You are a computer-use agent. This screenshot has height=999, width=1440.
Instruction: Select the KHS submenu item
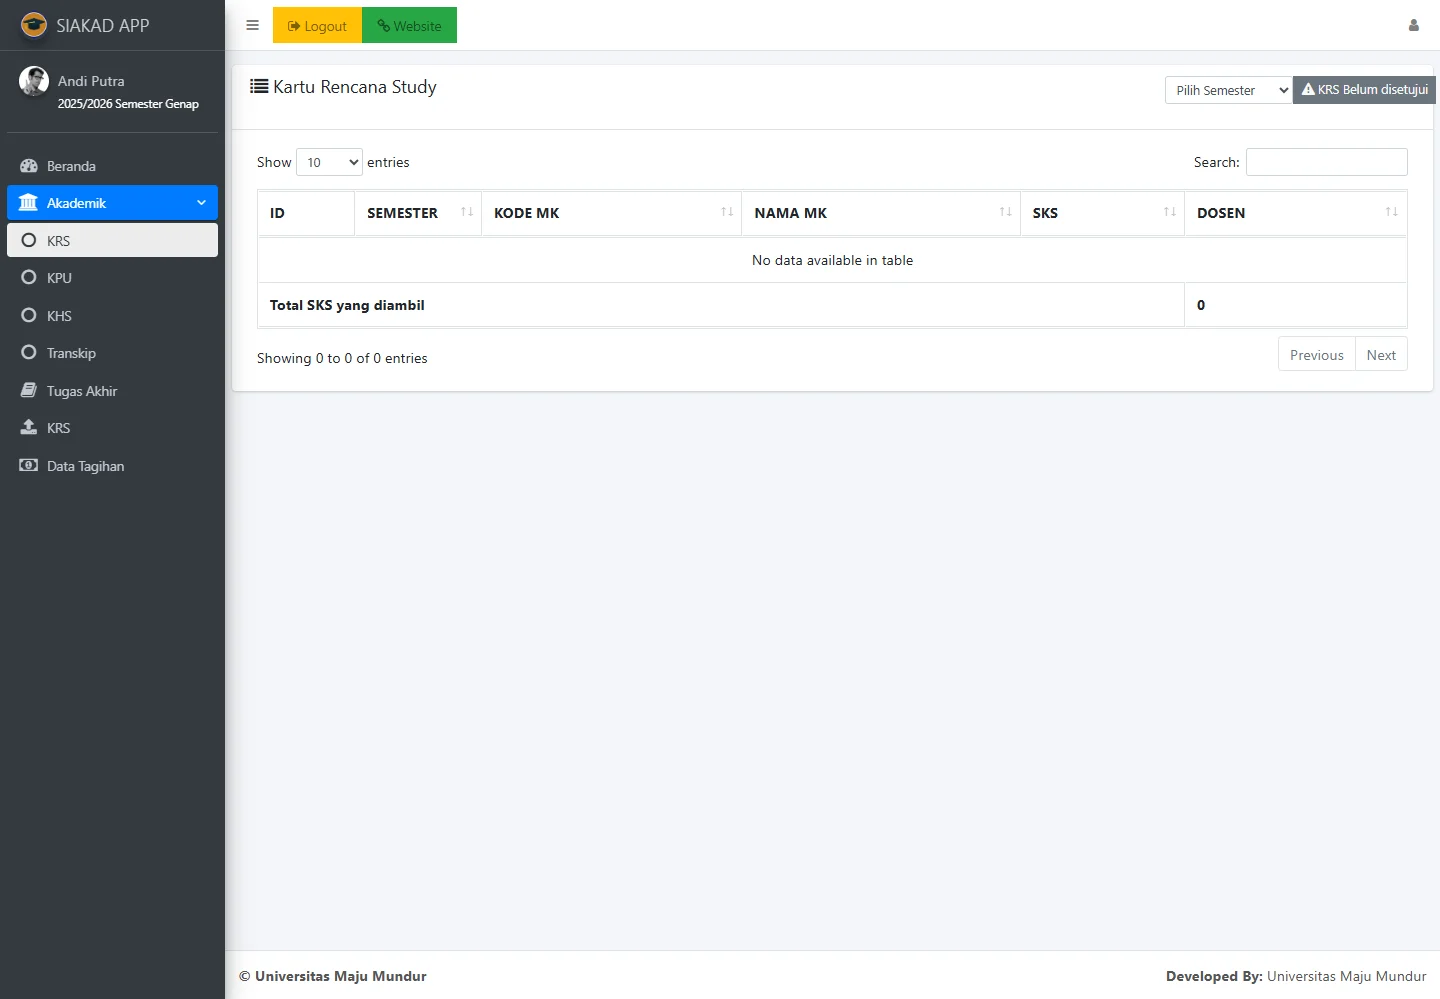point(59,316)
